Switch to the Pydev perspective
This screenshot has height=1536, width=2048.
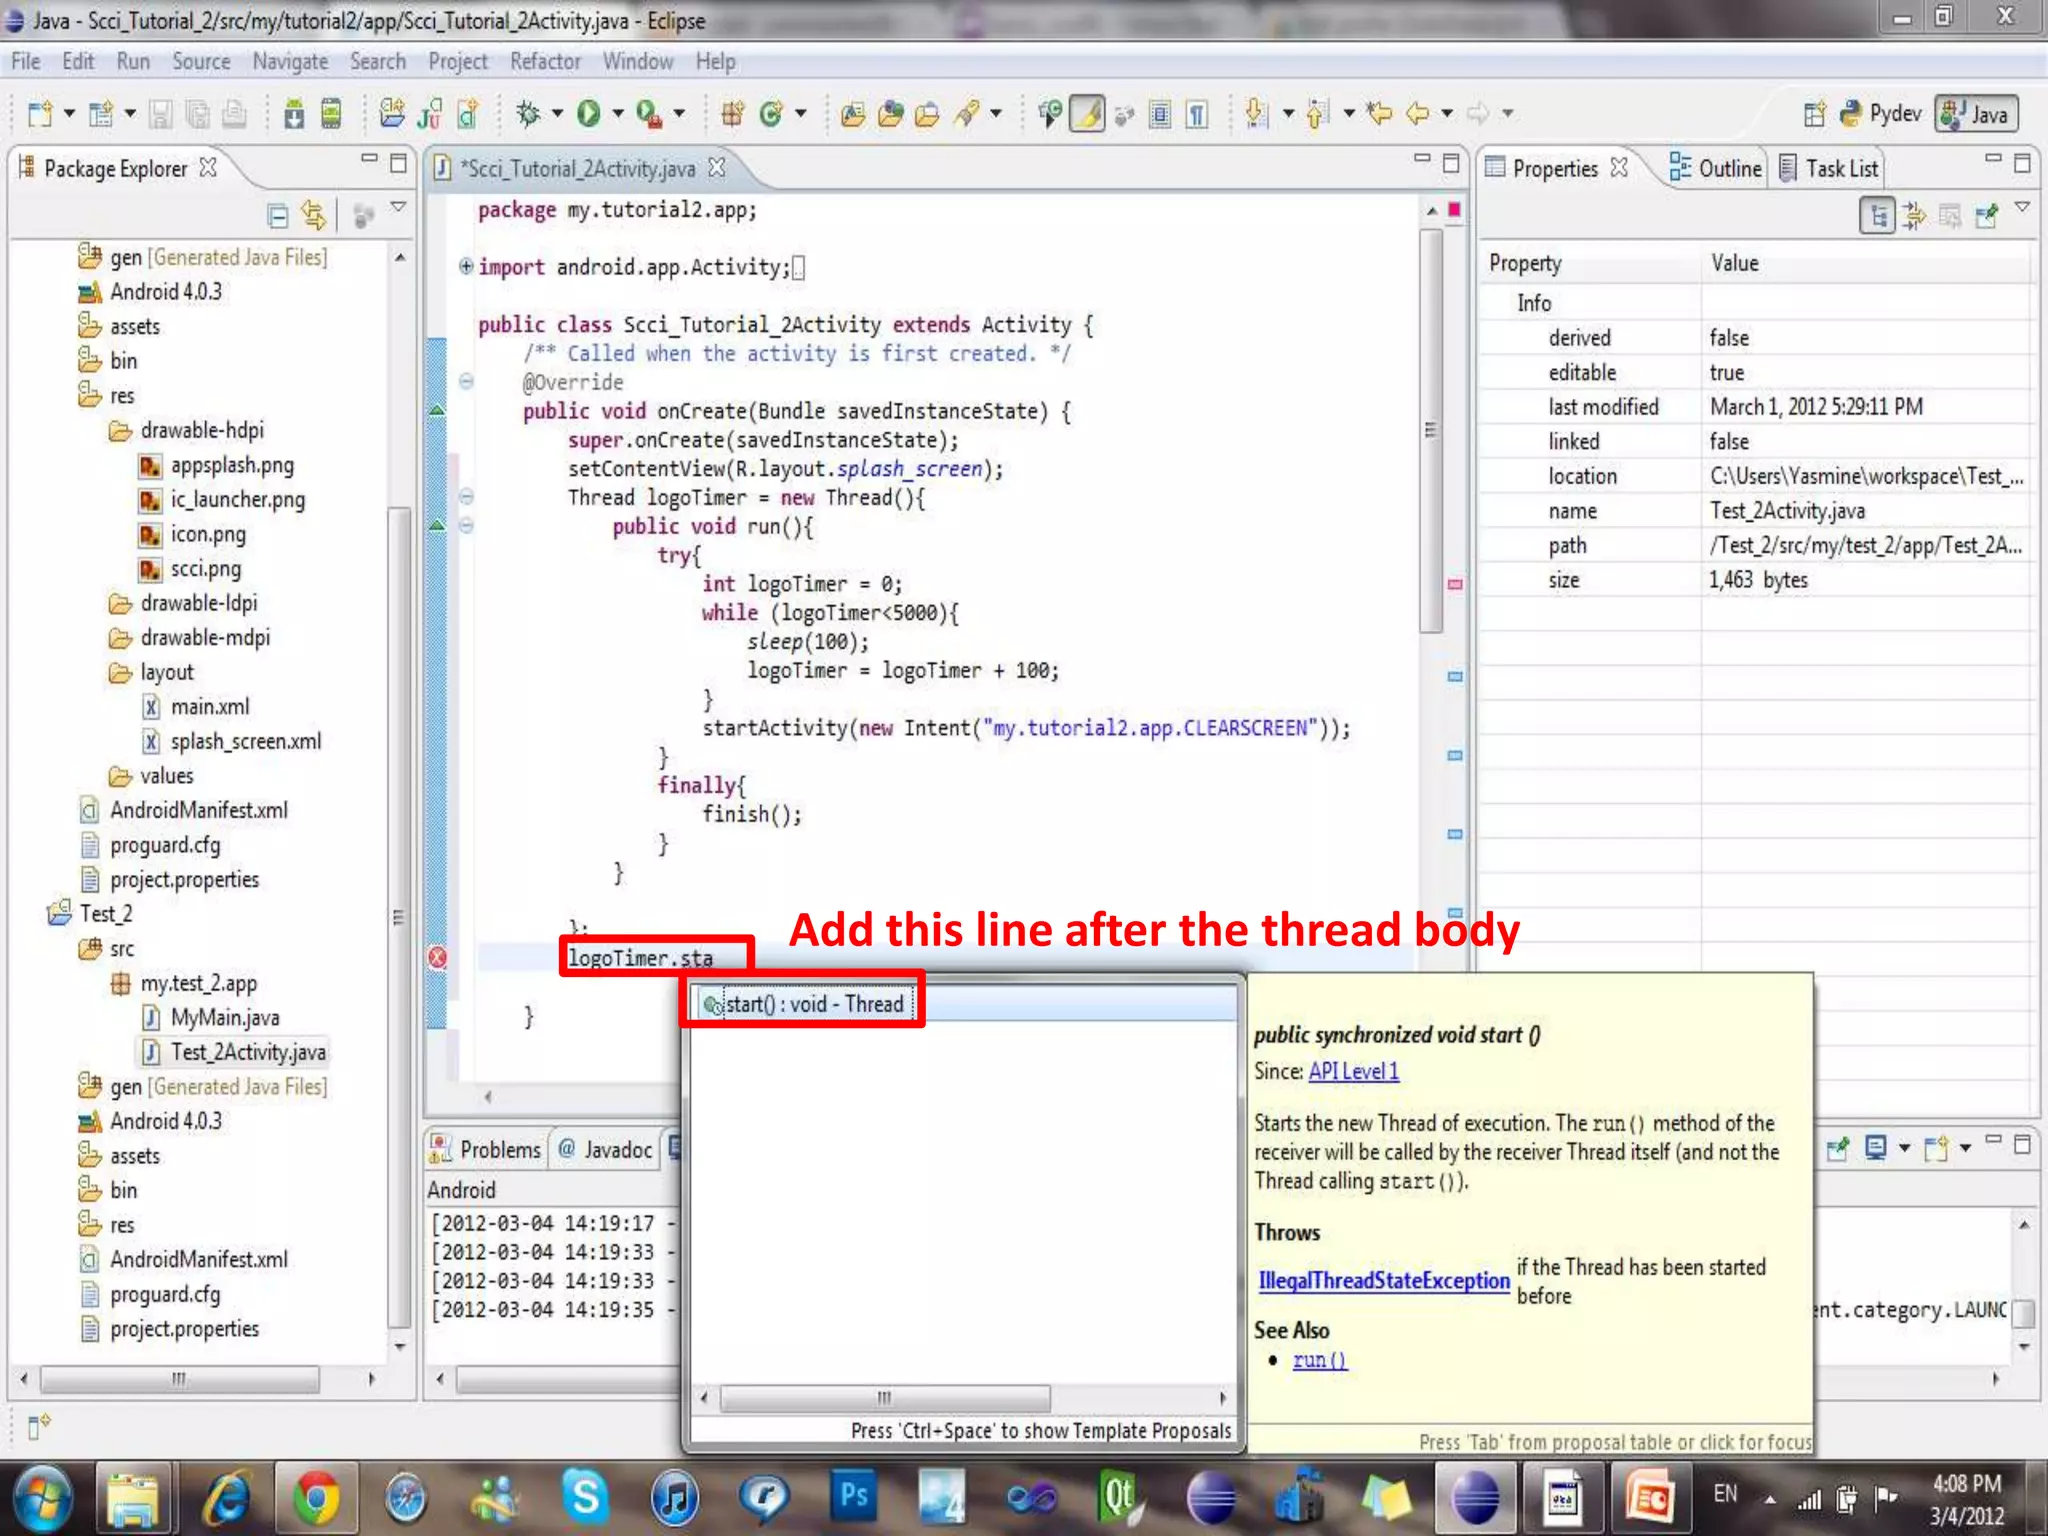click(x=1881, y=114)
